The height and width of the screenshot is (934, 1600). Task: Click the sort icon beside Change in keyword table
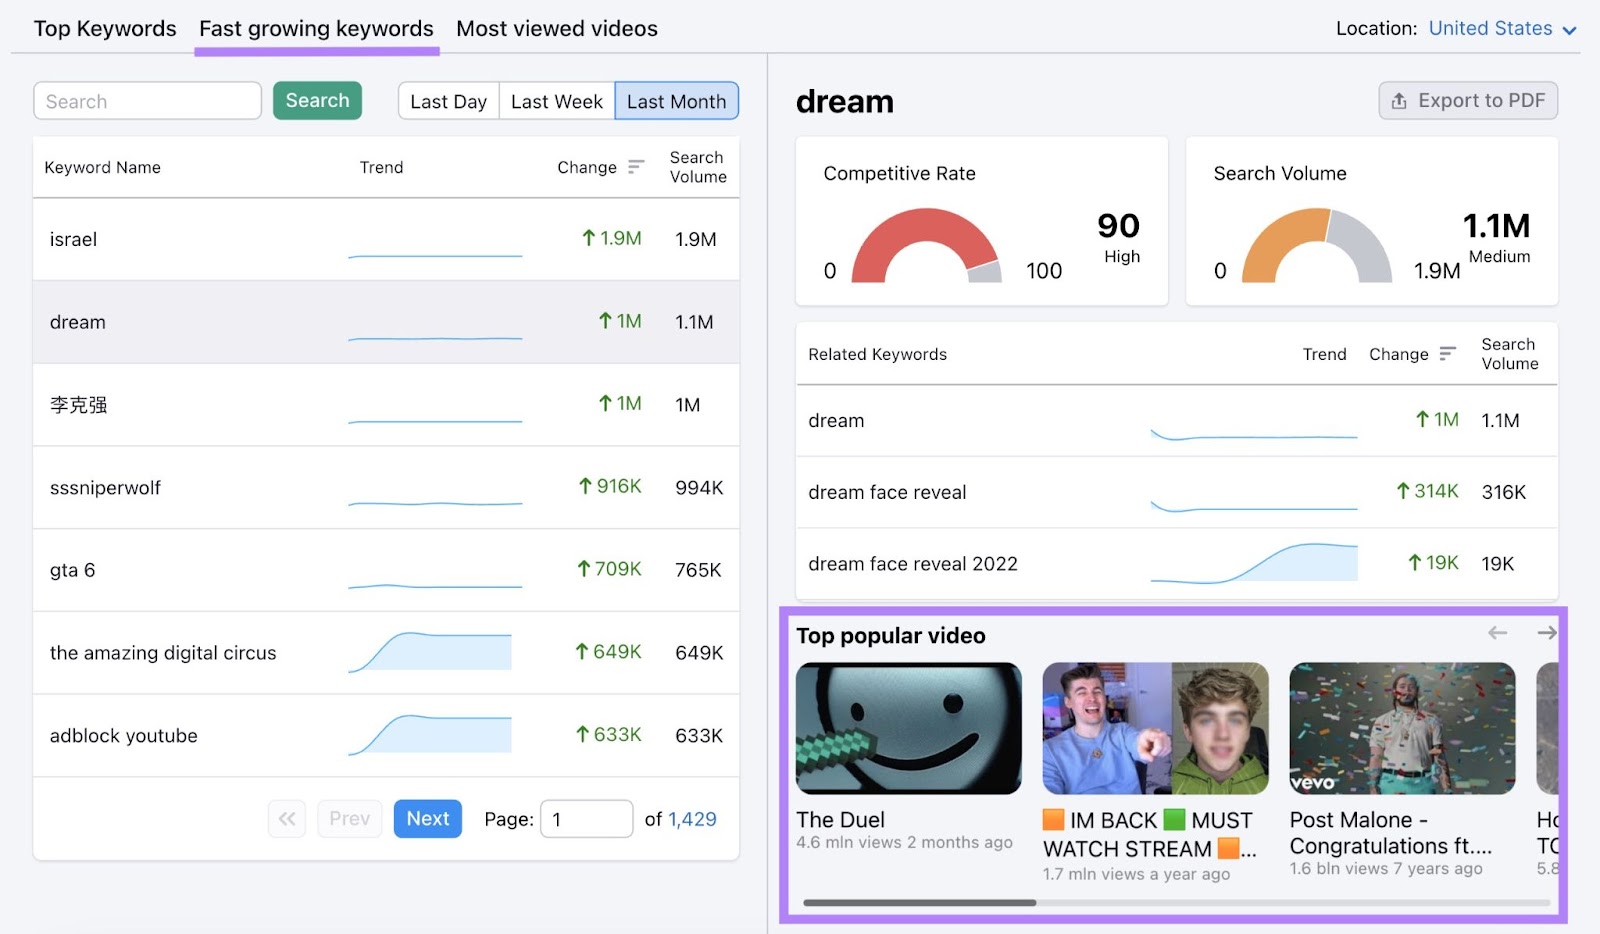pyautogui.click(x=635, y=167)
